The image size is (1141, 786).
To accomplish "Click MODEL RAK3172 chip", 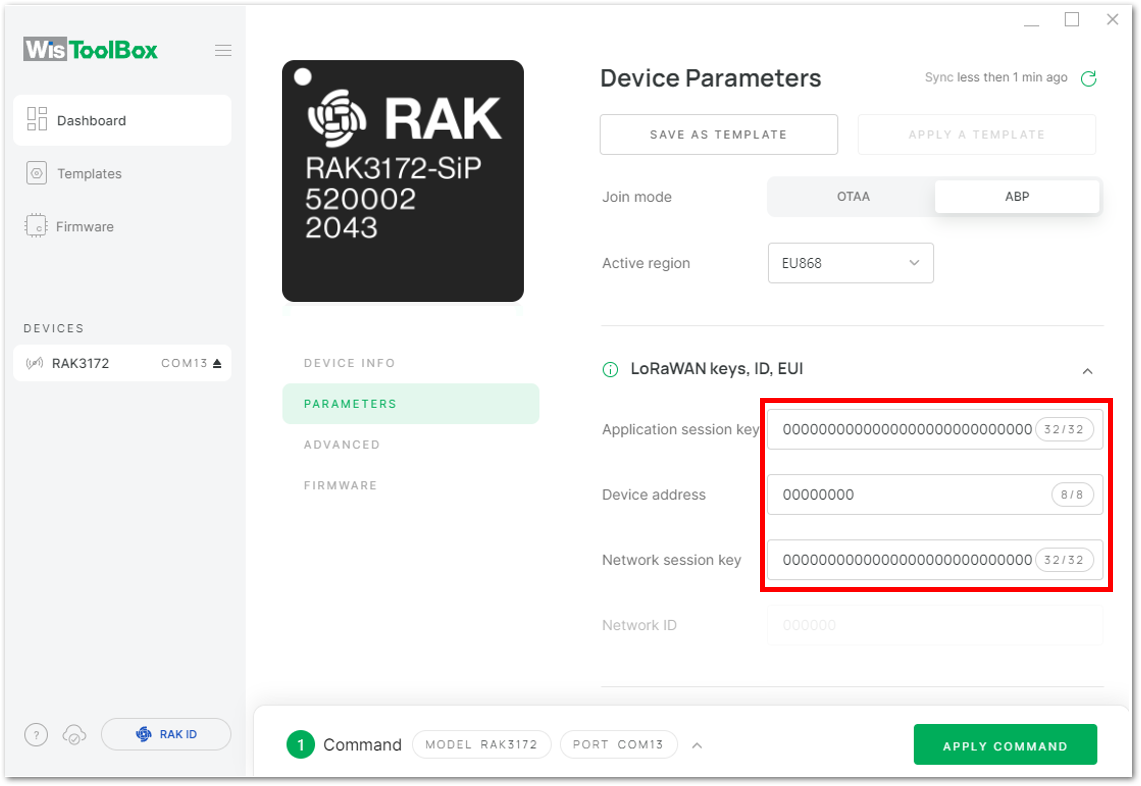I will point(482,745).
